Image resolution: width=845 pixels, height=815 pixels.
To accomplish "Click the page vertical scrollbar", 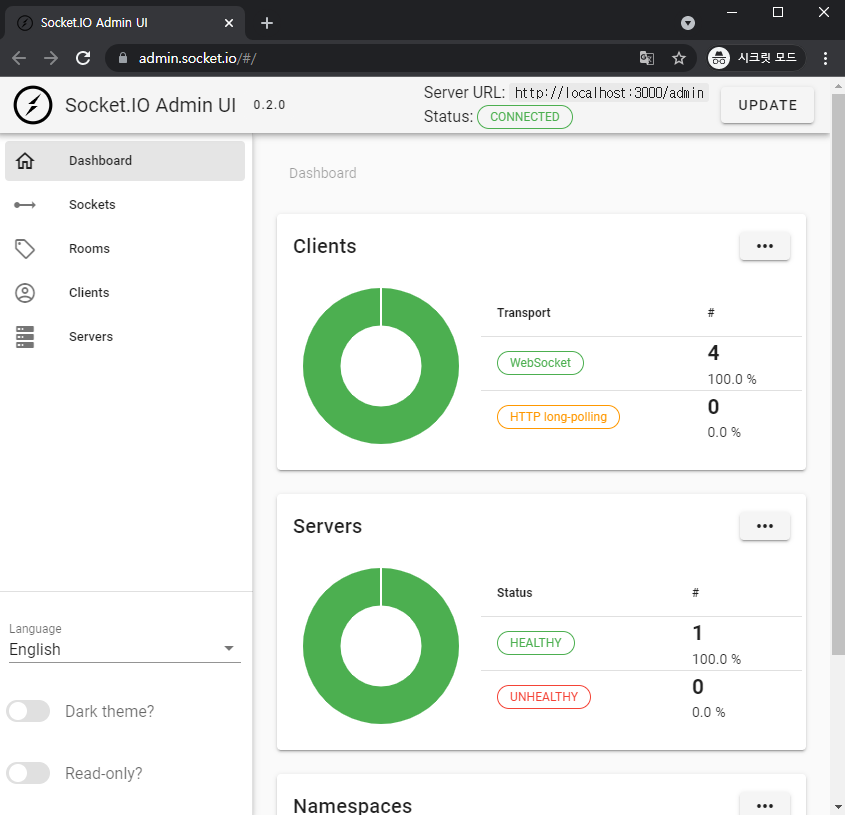I will 838,375.
